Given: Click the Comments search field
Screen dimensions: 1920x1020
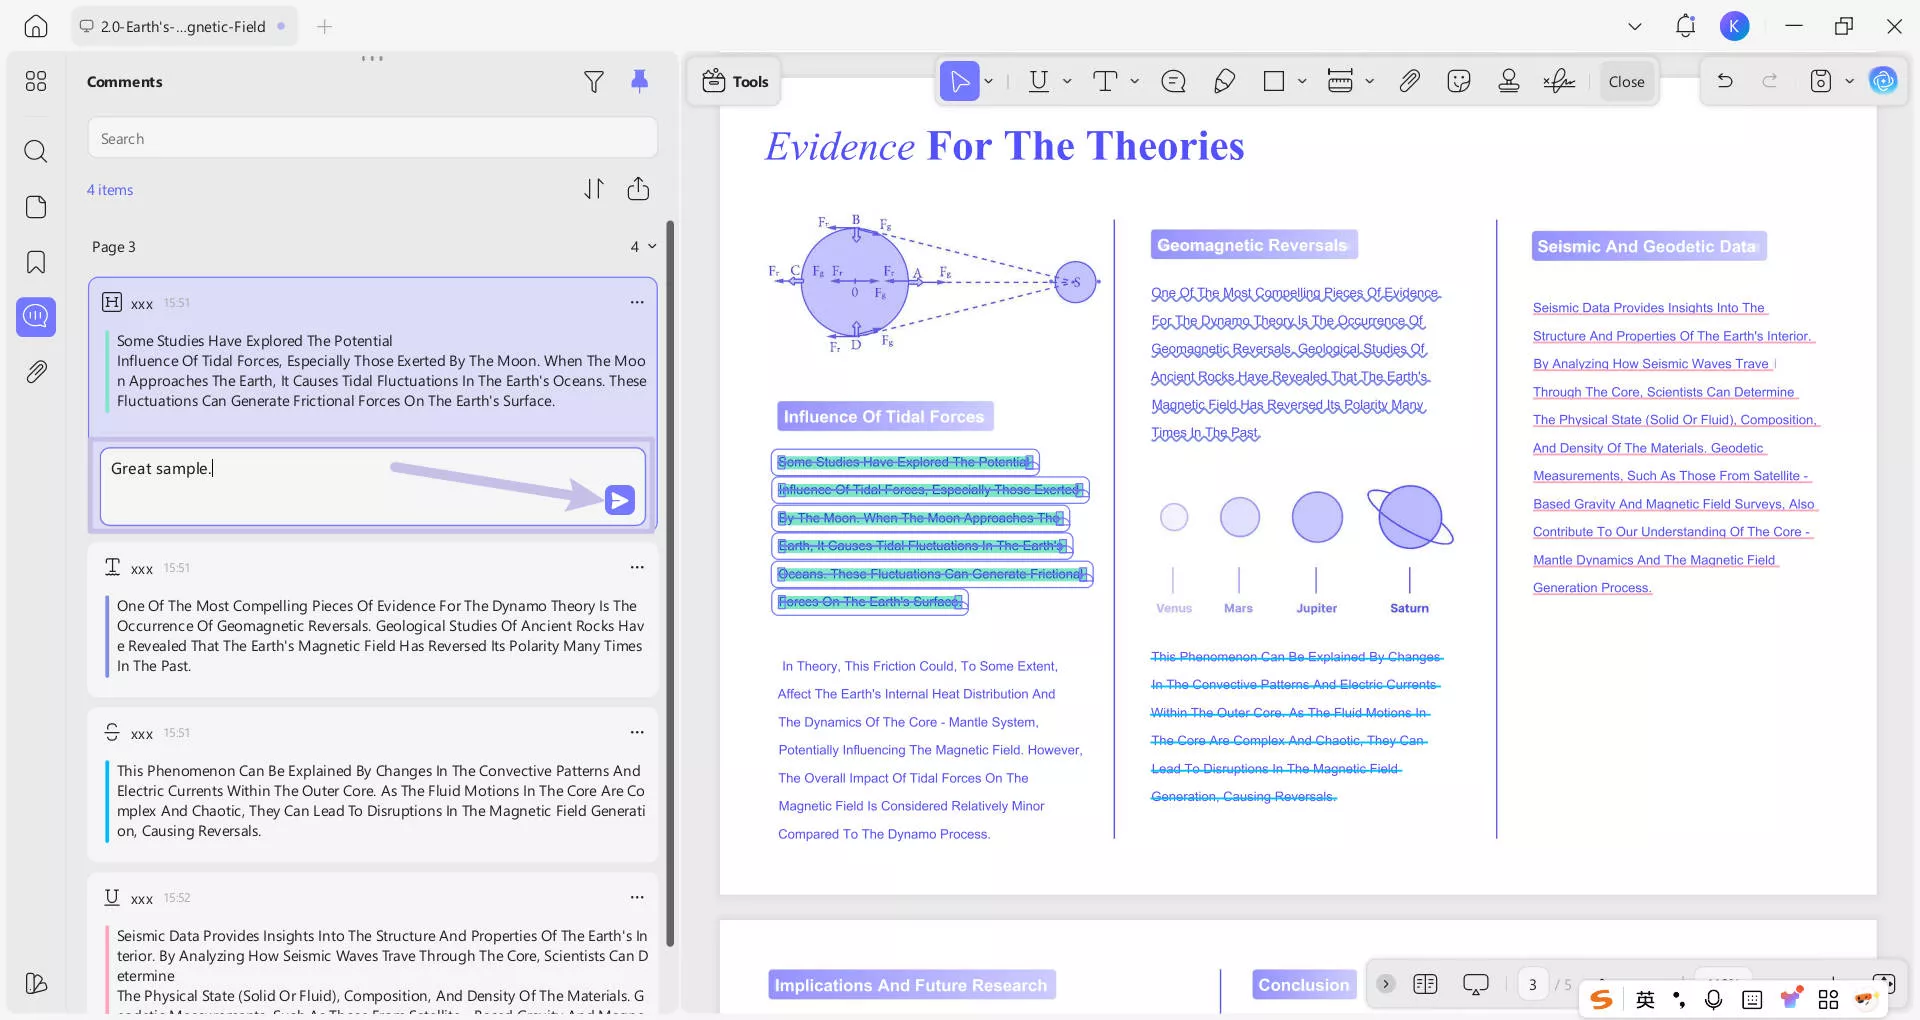Looking at the screenshot, I should tap(372, 138).
